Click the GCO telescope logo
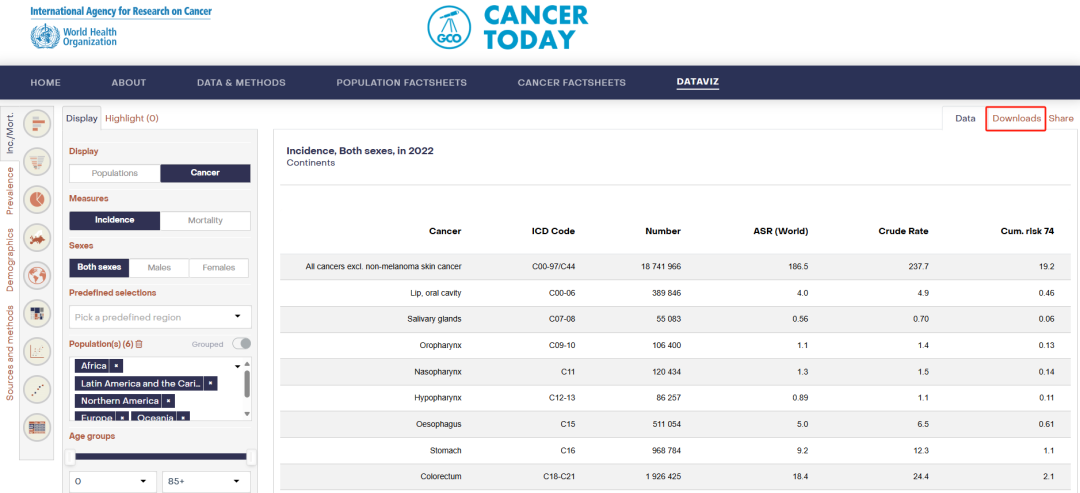This screenshot has width=1080, height=493. pos(449,28)
